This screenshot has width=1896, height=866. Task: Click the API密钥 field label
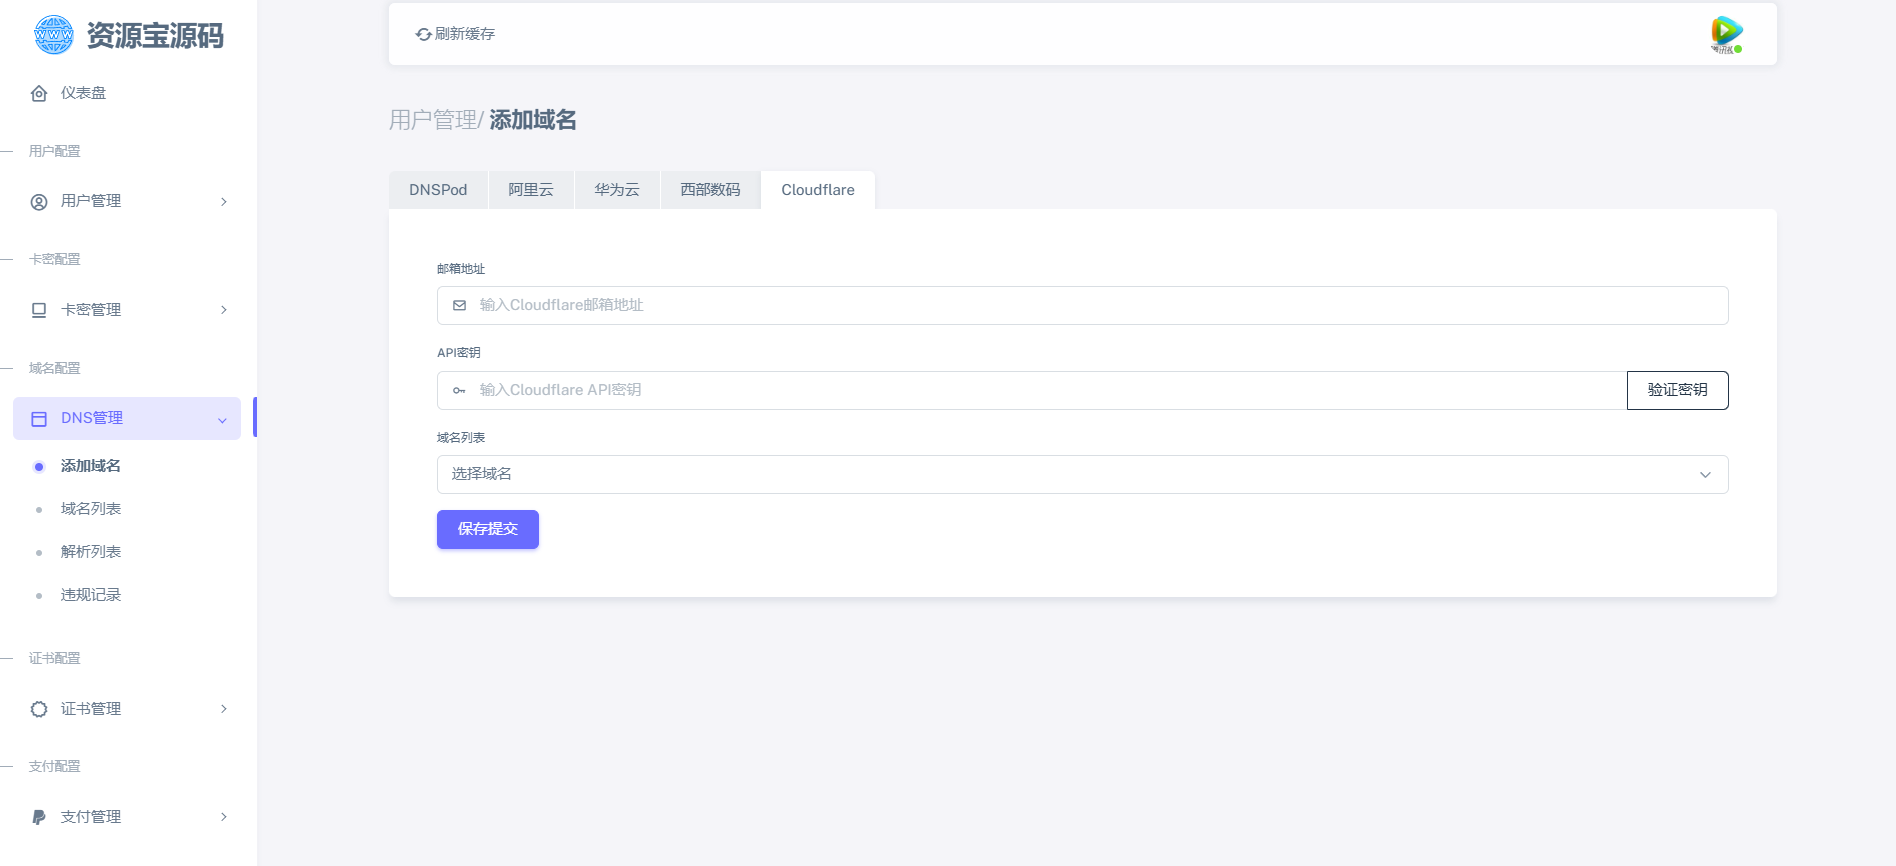(459, 353)
